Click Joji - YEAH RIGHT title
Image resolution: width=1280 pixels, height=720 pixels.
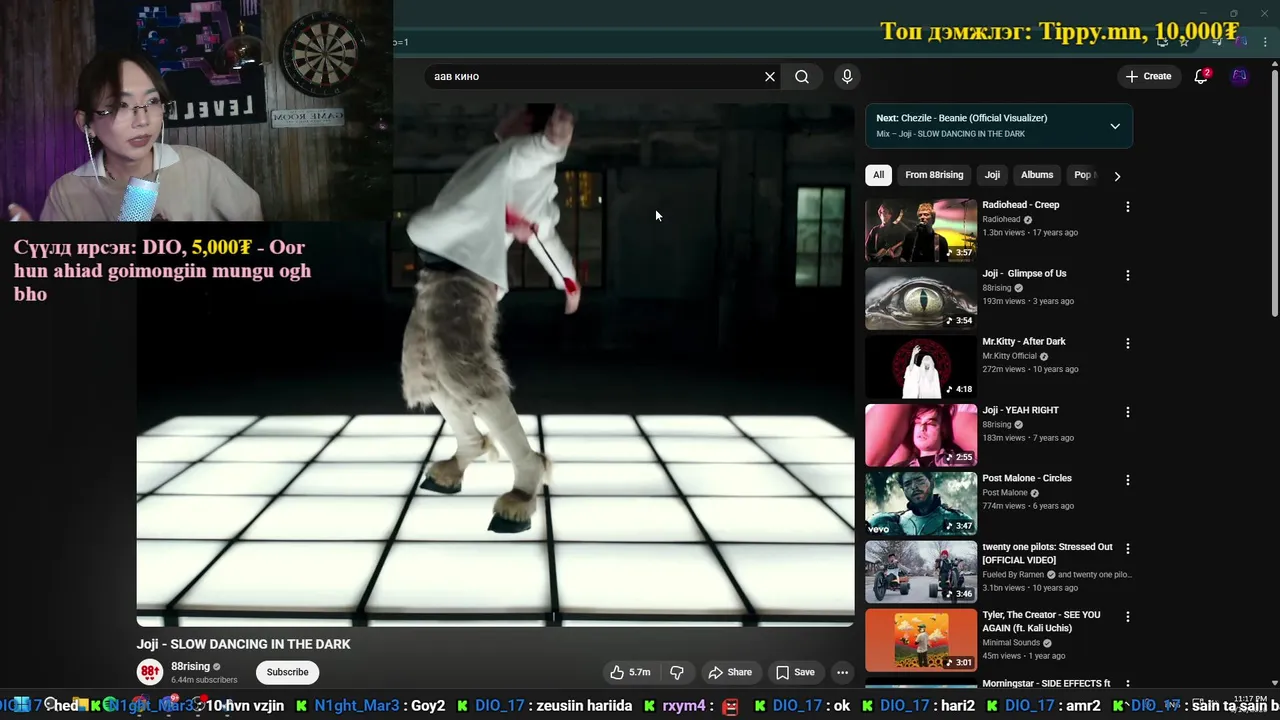1020,410
